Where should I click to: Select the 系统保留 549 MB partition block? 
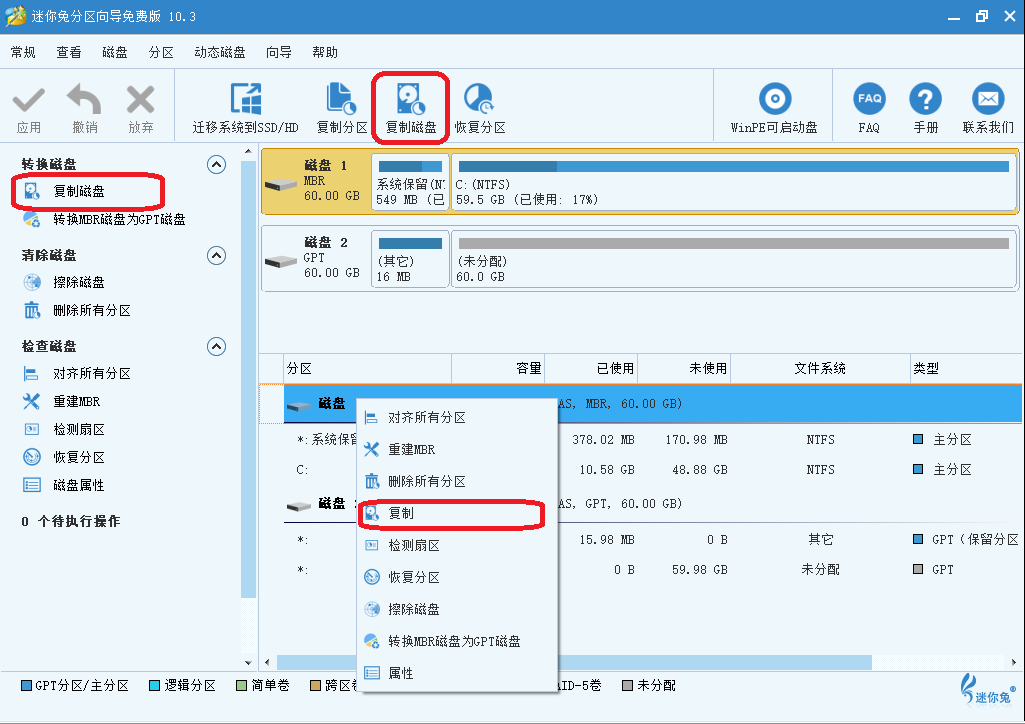tap(410, 182)
